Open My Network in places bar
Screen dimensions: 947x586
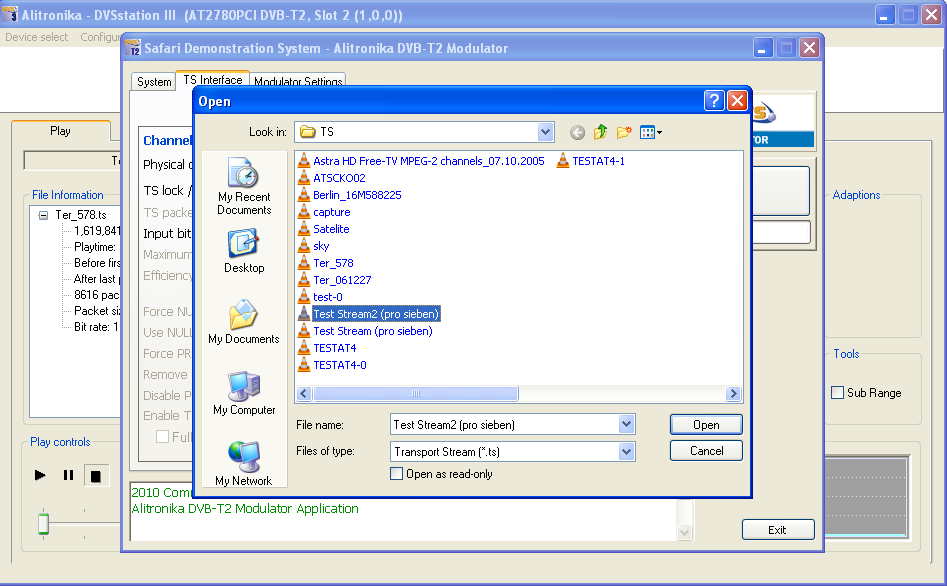coord(244,464)
